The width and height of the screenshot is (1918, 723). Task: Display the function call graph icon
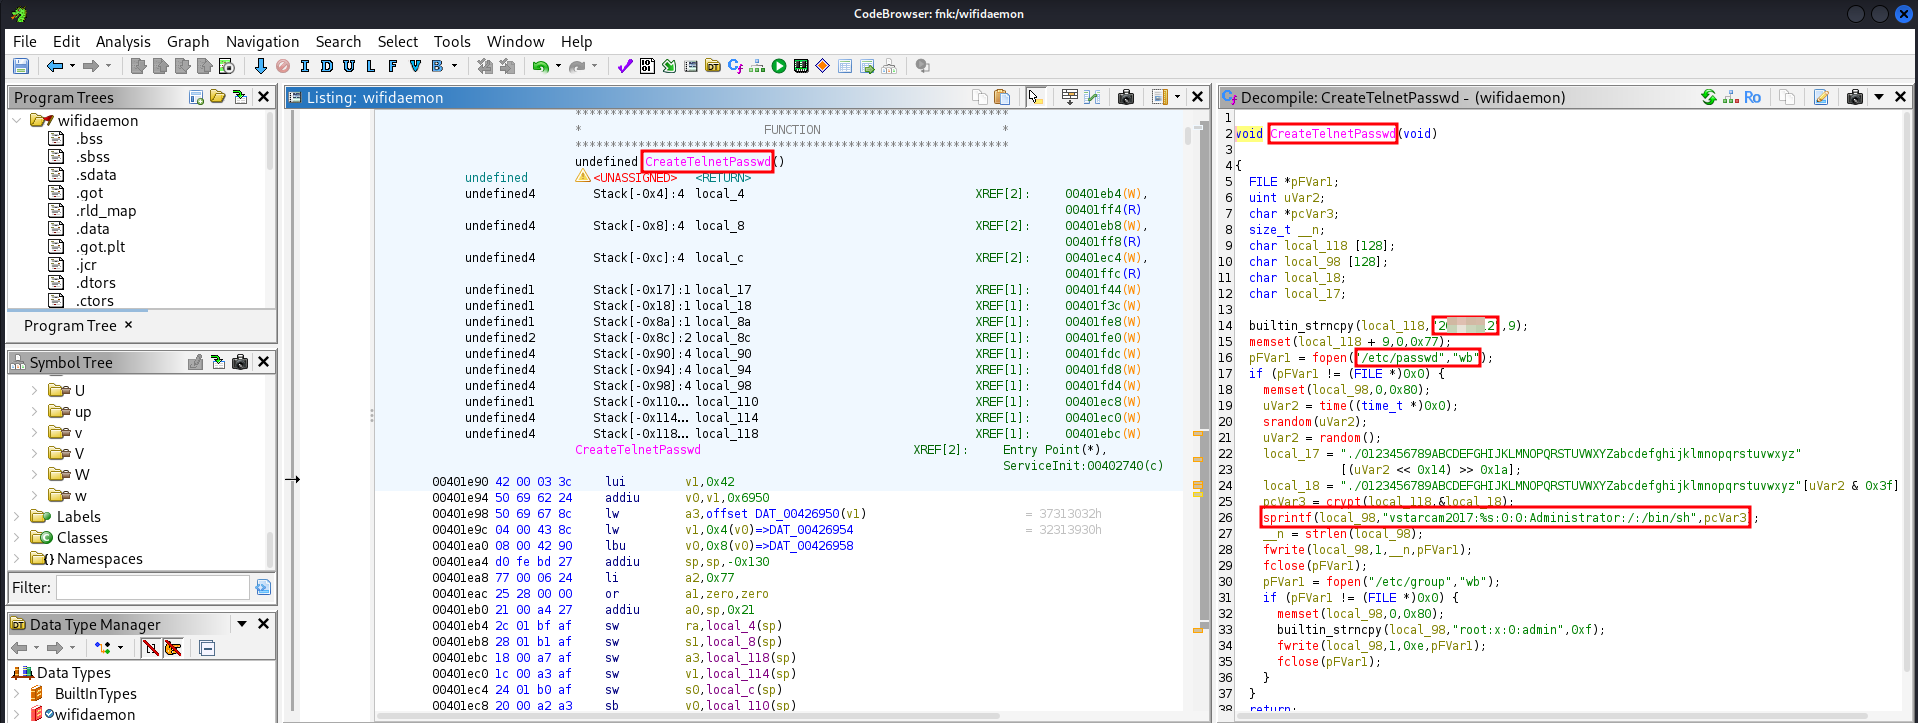click(757, 66)
